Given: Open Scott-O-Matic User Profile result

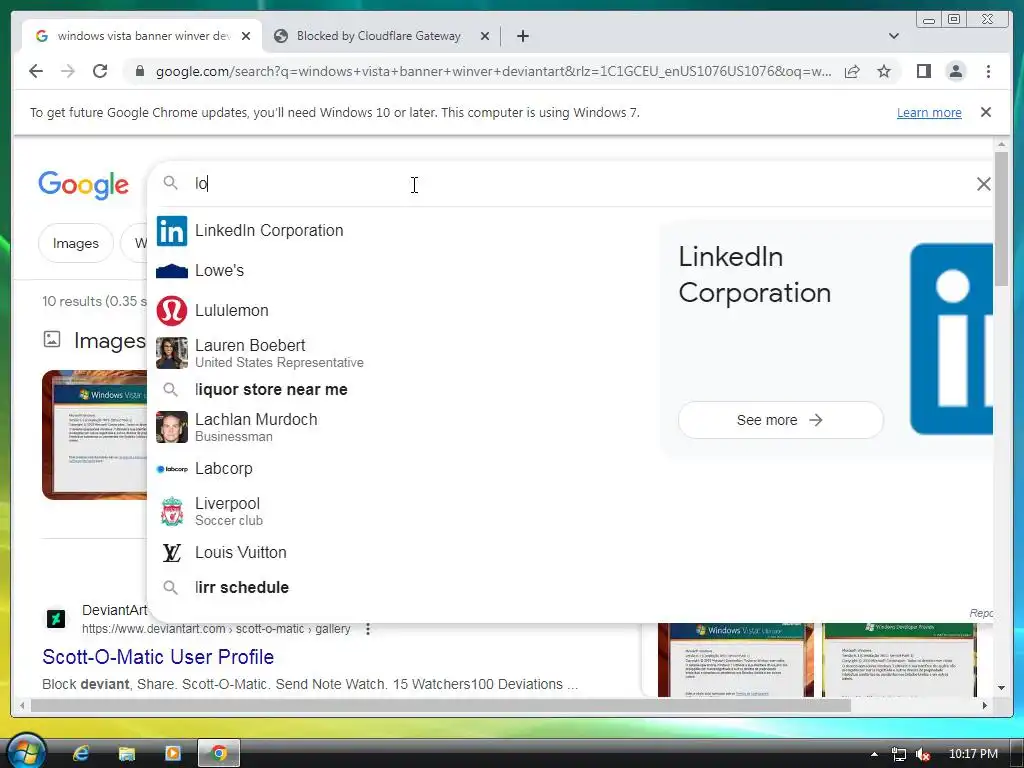Looking at the screenshot, I should 158,657.
